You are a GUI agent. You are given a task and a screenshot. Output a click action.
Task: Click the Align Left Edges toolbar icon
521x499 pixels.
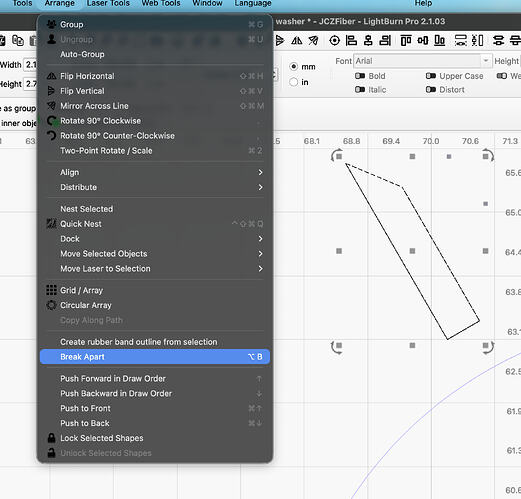351,41
